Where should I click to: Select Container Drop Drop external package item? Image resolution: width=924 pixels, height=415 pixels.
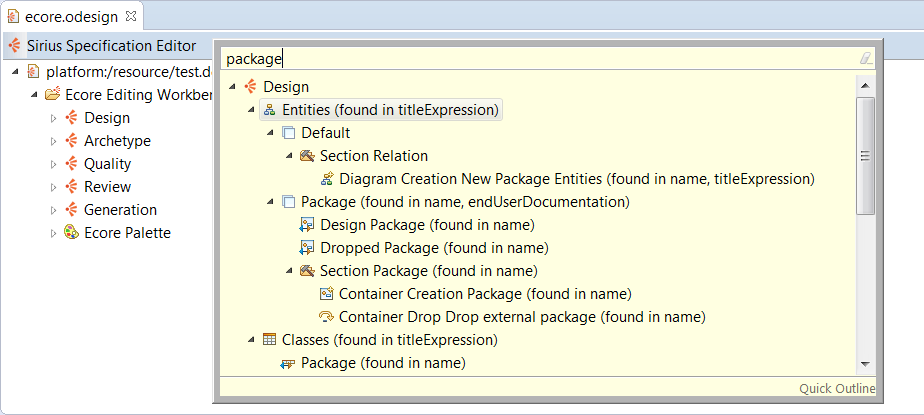point(522,317)
